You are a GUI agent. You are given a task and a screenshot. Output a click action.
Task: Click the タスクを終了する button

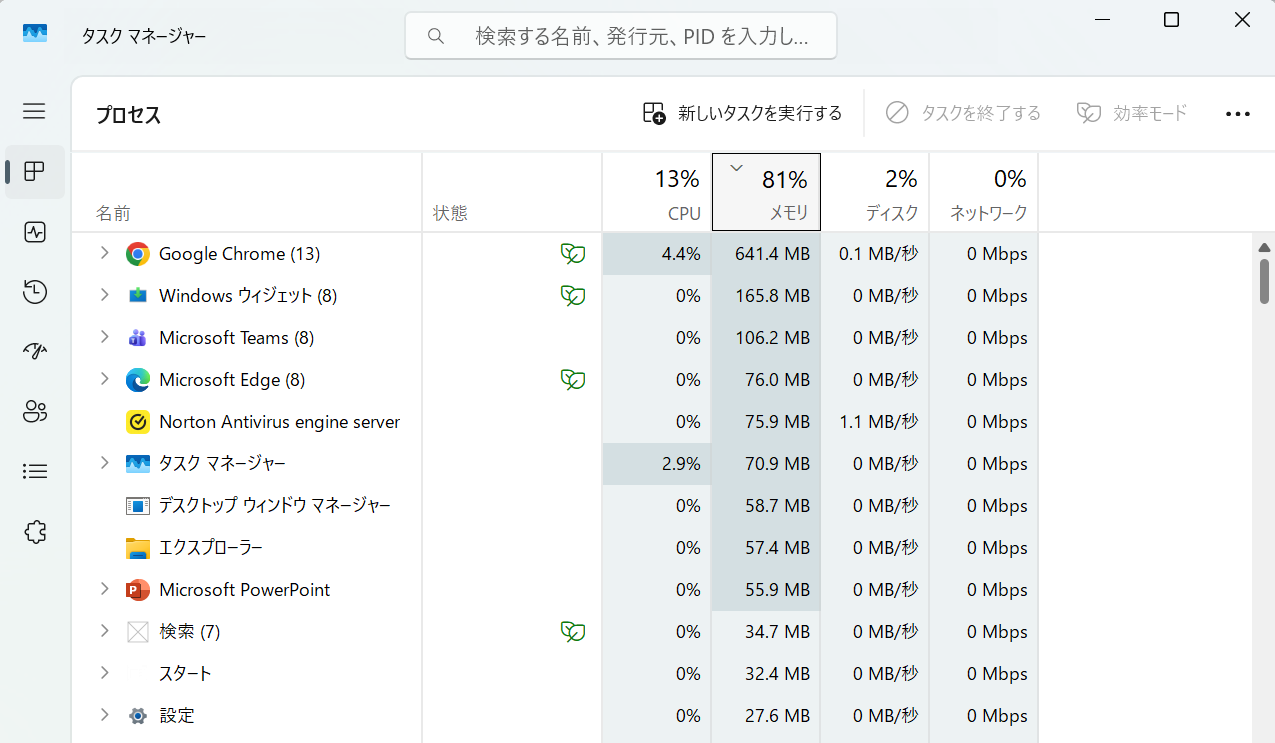[963, 113]
